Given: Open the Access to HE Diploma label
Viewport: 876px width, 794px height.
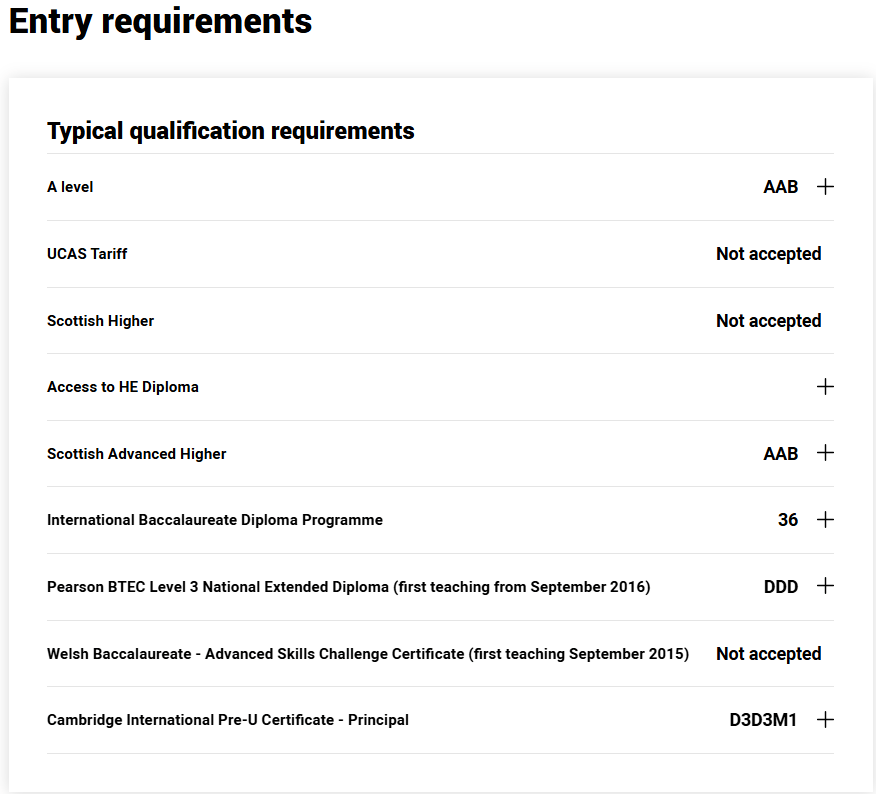Looking at the screenshot, I should tap(123, 387).
